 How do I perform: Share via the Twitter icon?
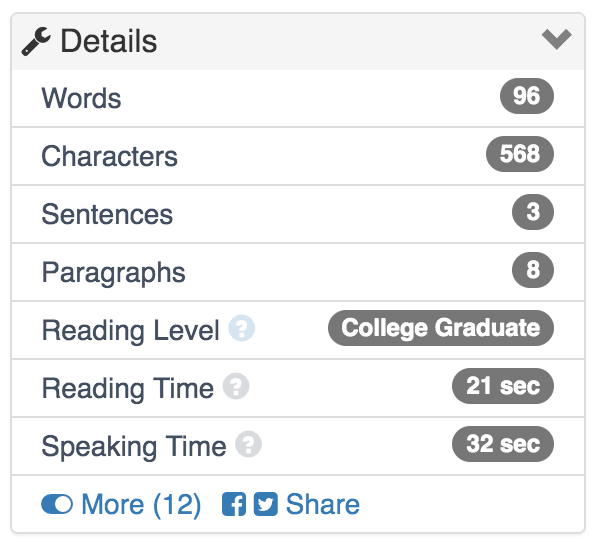(266, 504)
